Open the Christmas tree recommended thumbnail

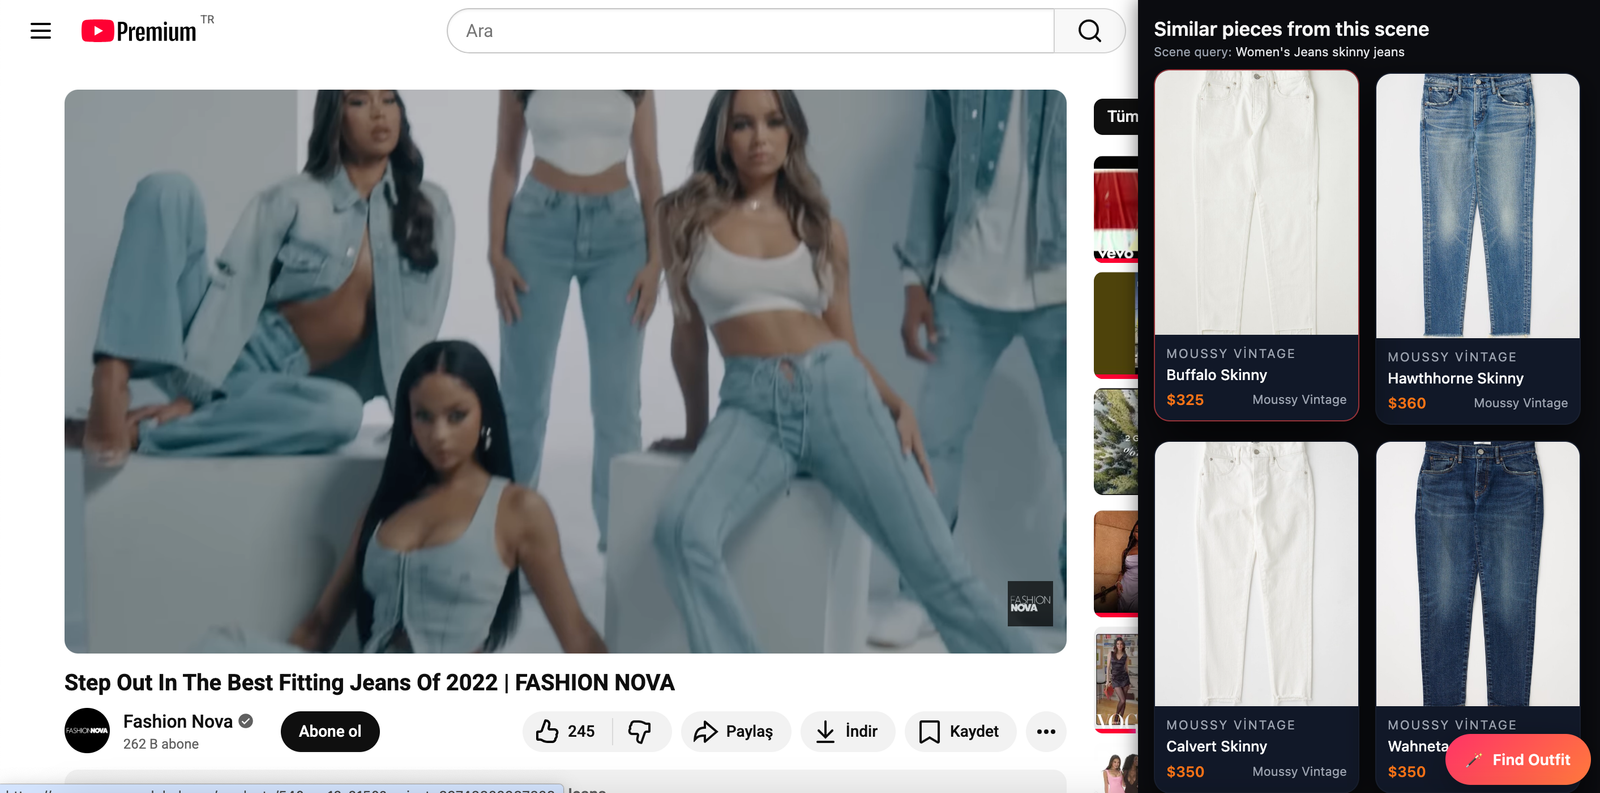coord(1116,441)
